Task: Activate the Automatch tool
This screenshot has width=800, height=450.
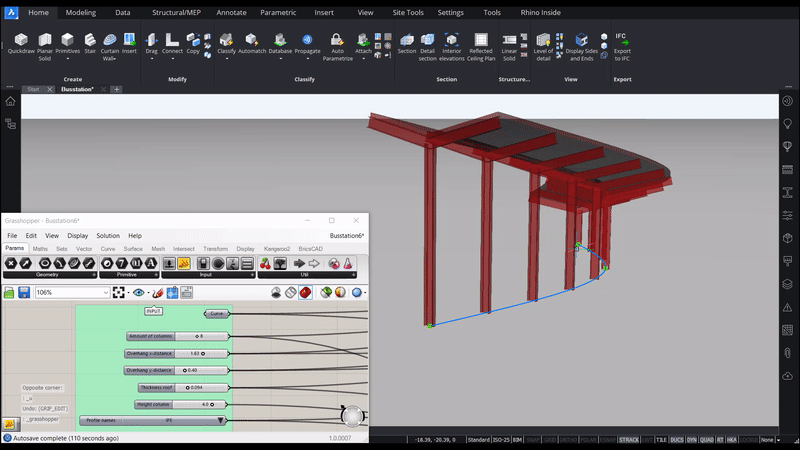Action: 253,42
